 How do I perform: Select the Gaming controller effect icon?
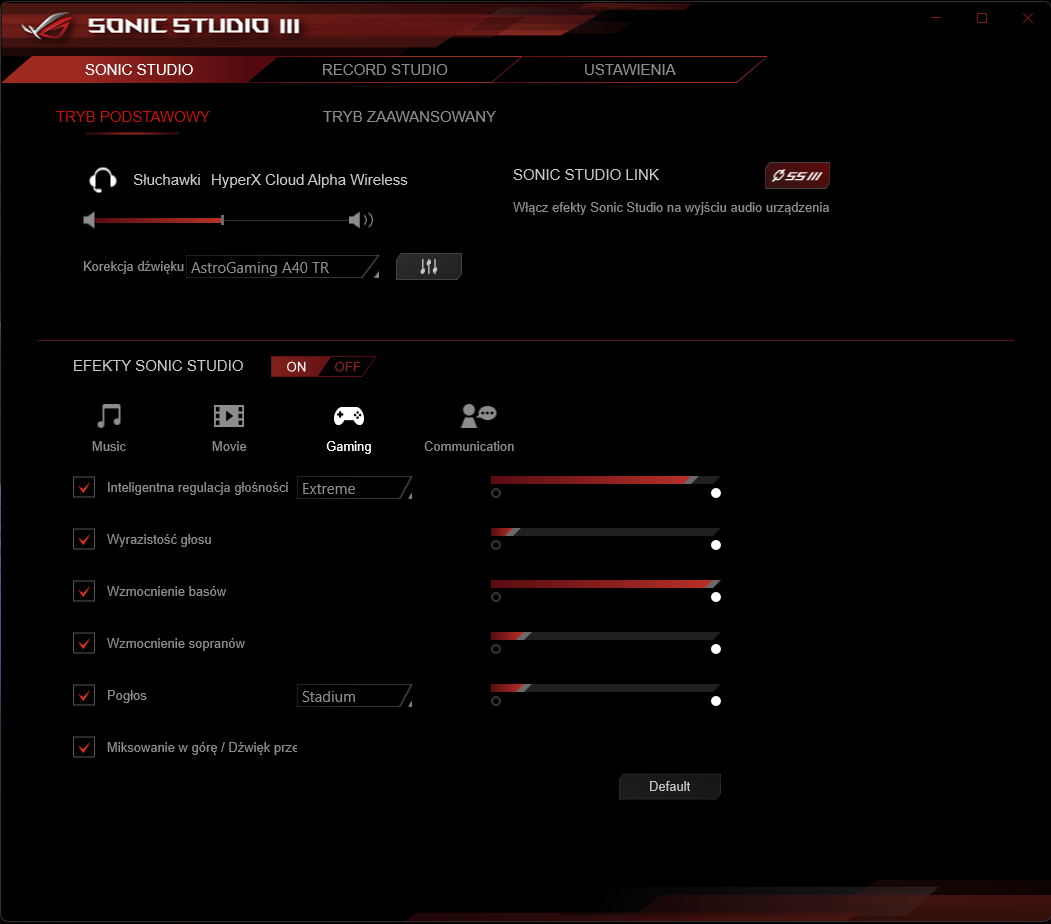(349, 416)
